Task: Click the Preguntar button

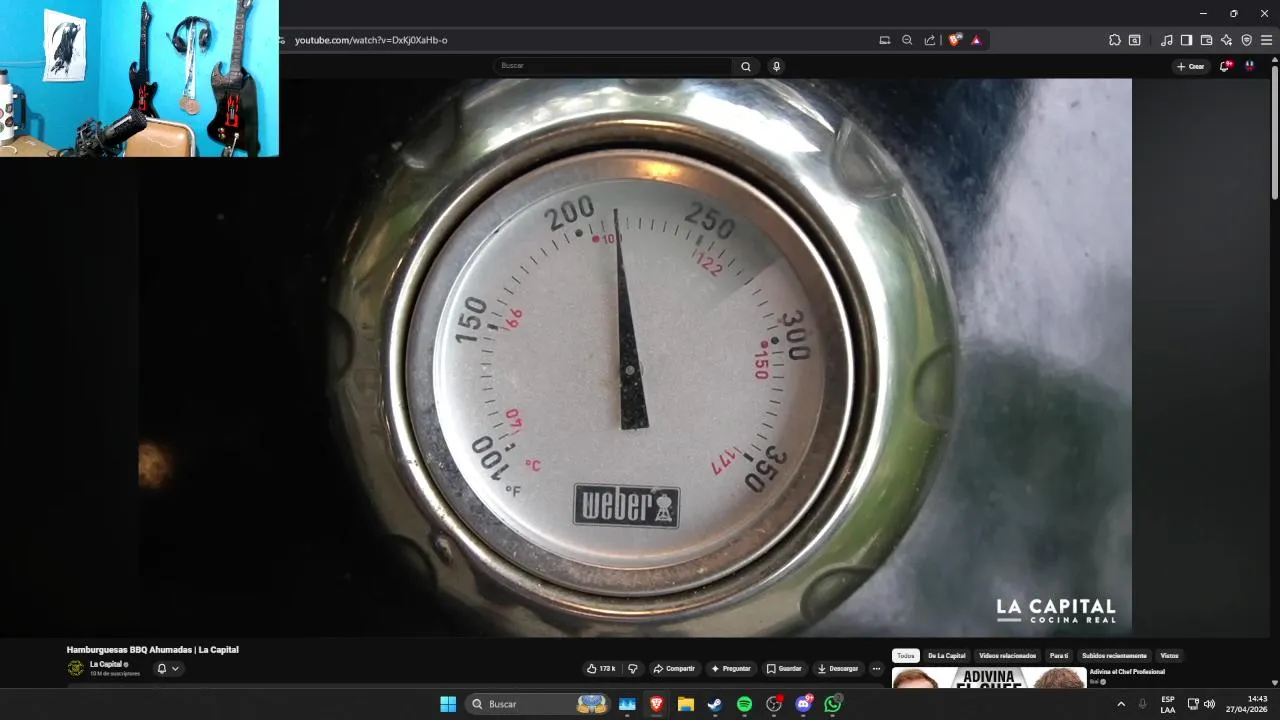Action: coord(731,668)
